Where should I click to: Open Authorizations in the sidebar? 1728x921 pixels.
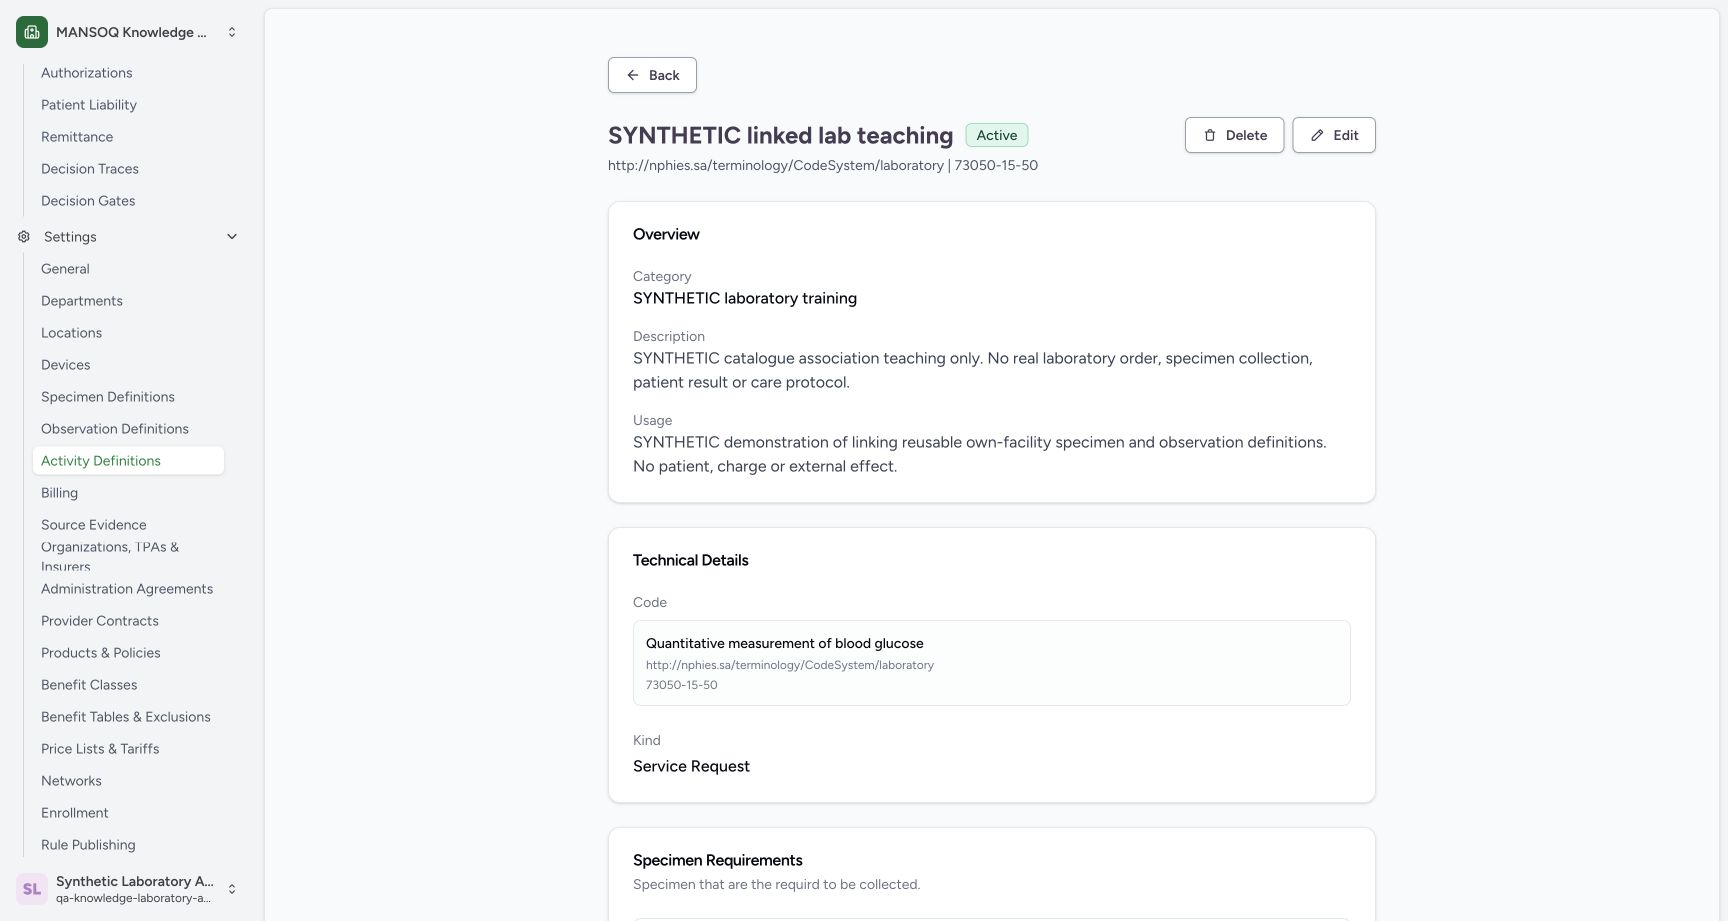click(x=86, y=73)
